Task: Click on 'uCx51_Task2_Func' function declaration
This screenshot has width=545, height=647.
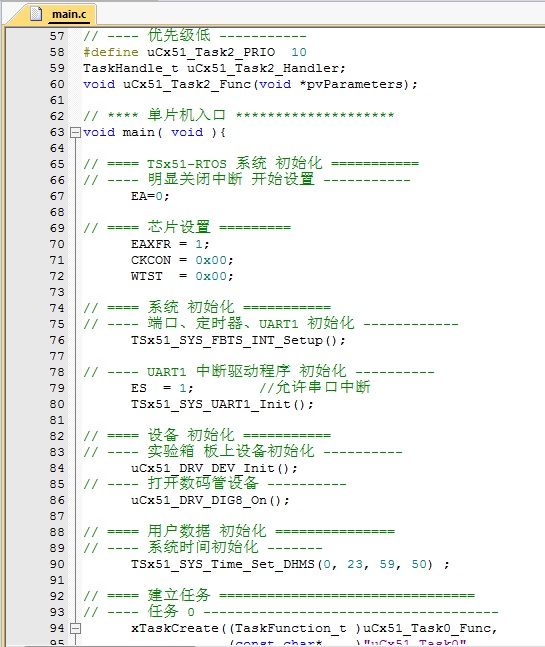Action: point(187,84)
